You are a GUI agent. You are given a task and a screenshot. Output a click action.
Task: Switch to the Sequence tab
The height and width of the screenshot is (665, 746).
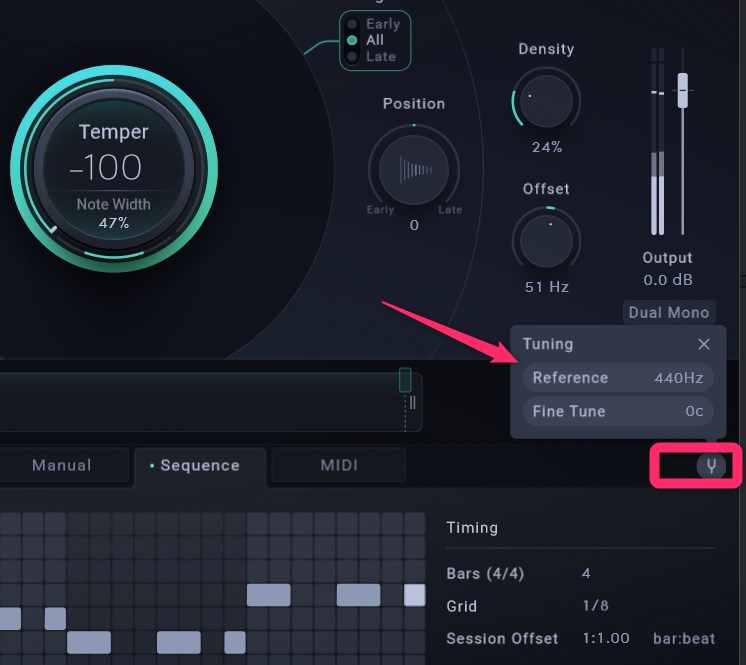(x=200, y=466)
